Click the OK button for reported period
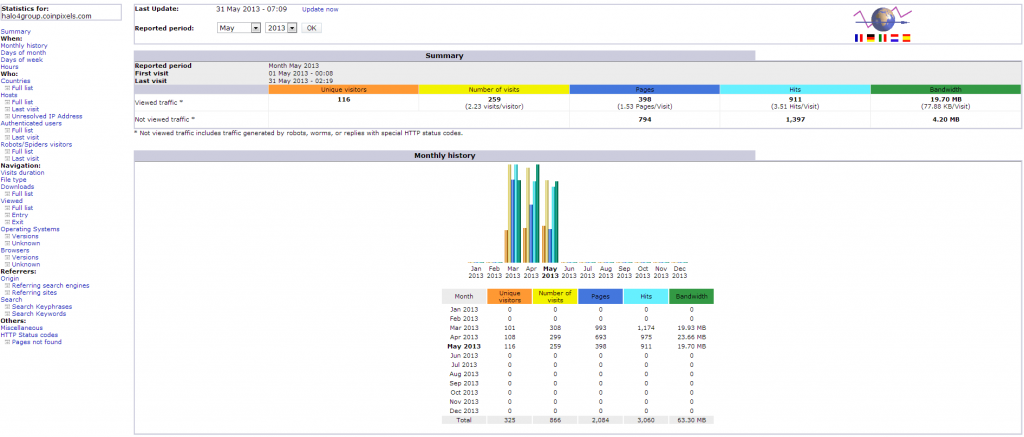 (x=312, y=28)
